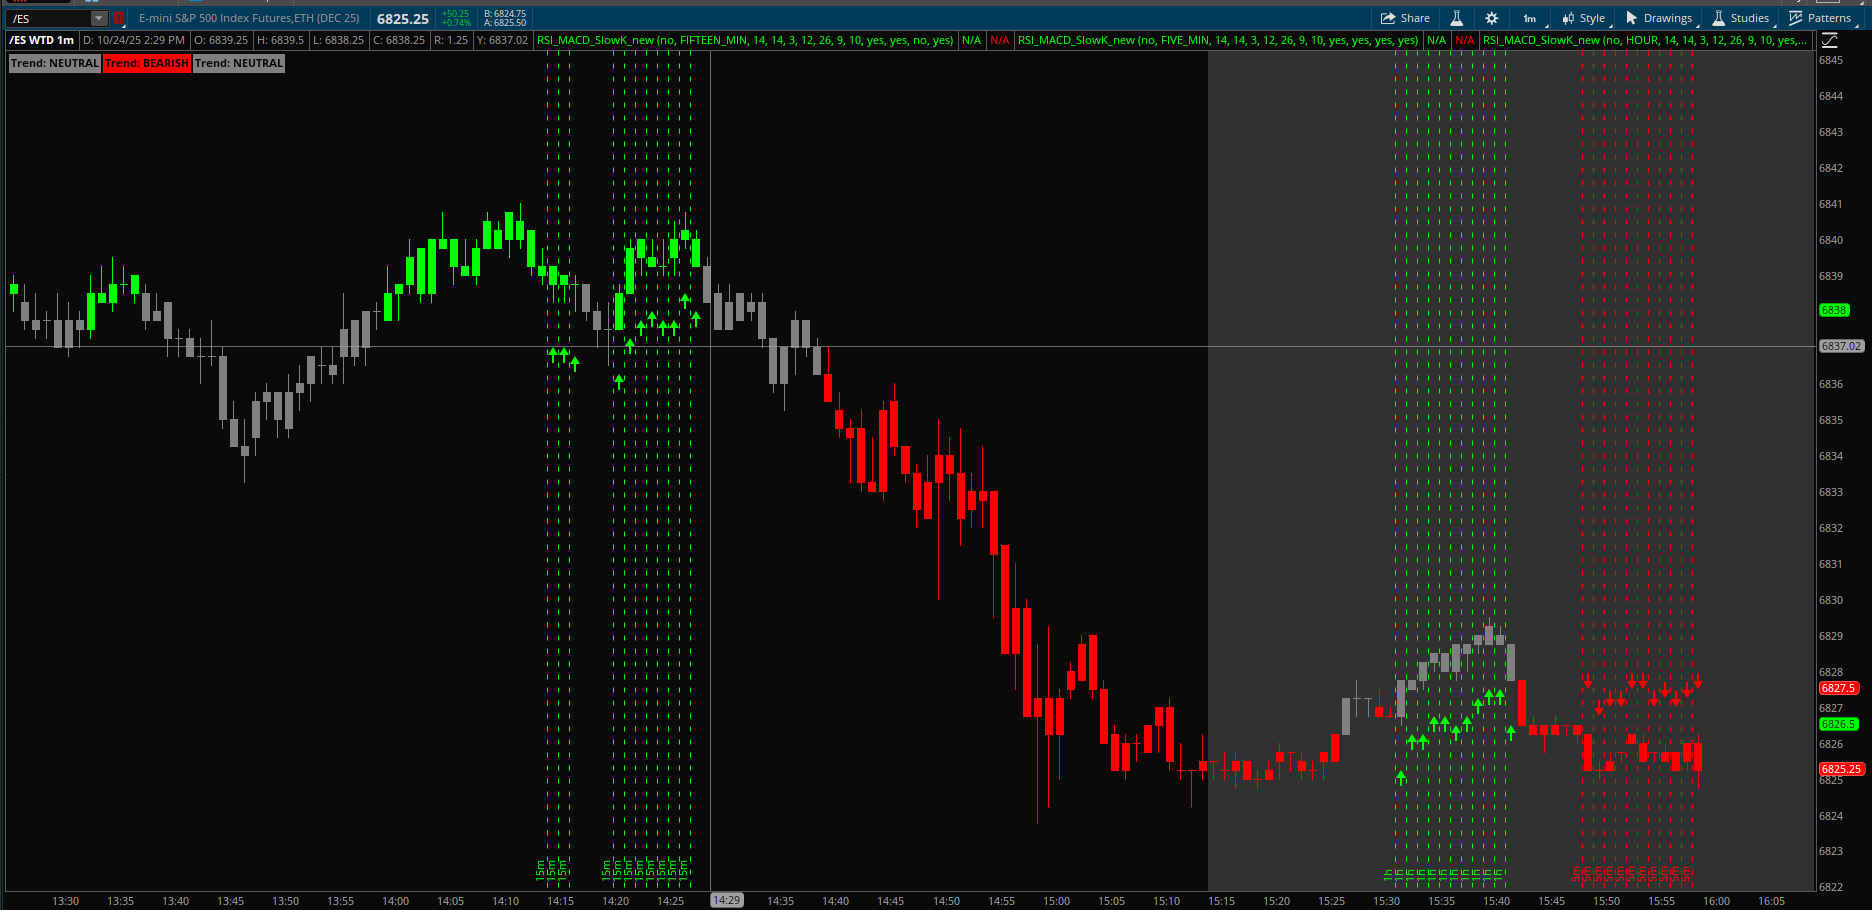Open the Drawings cursor menu

(1659, 18)
